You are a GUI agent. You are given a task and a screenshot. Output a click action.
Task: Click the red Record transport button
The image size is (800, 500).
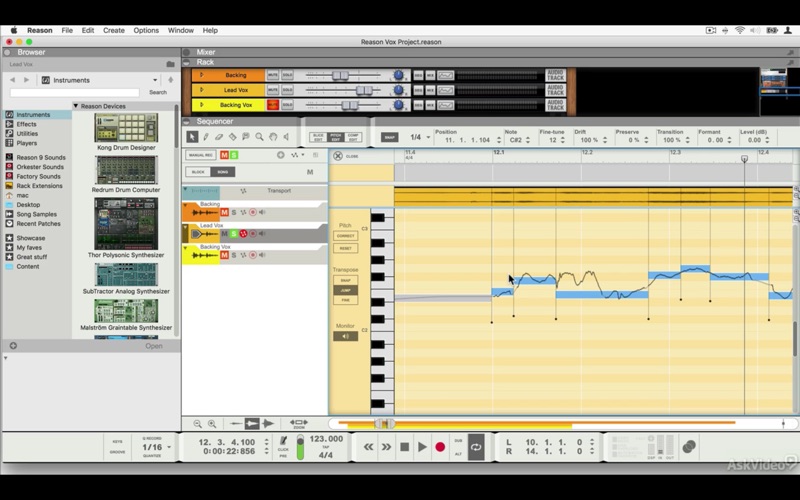coord(440,447)
